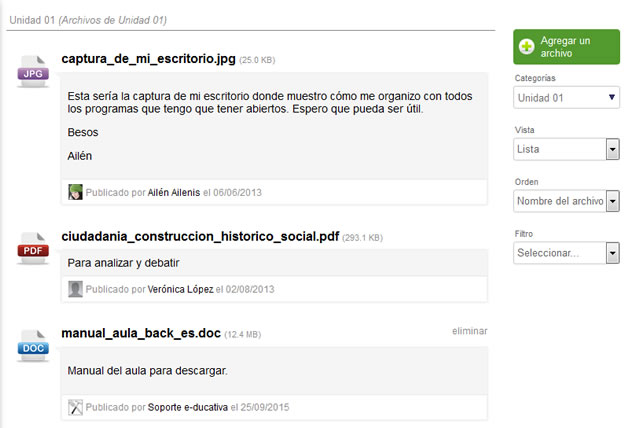Click eliminar link for manual_aula_back_es.doc
The height and width of the screenshot is (428, 625).
click(470, 331)
